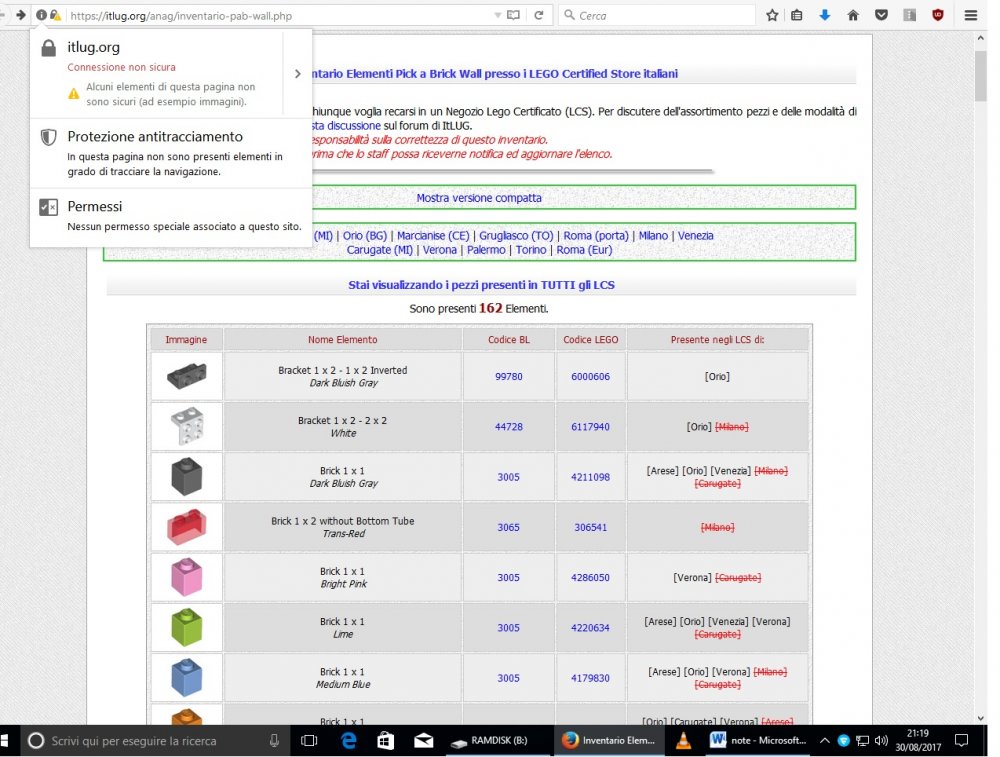Click the lime brick image
Image resolution: width=1000 pixels, height=757 pixels.
(x=187, y=628)
